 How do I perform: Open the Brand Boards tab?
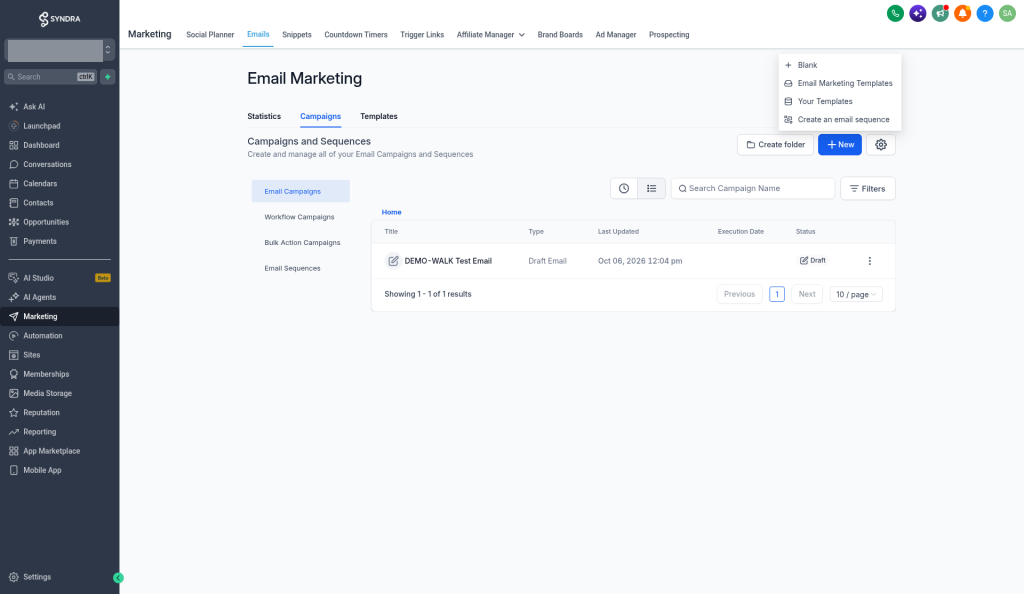(x=560, y=35)
